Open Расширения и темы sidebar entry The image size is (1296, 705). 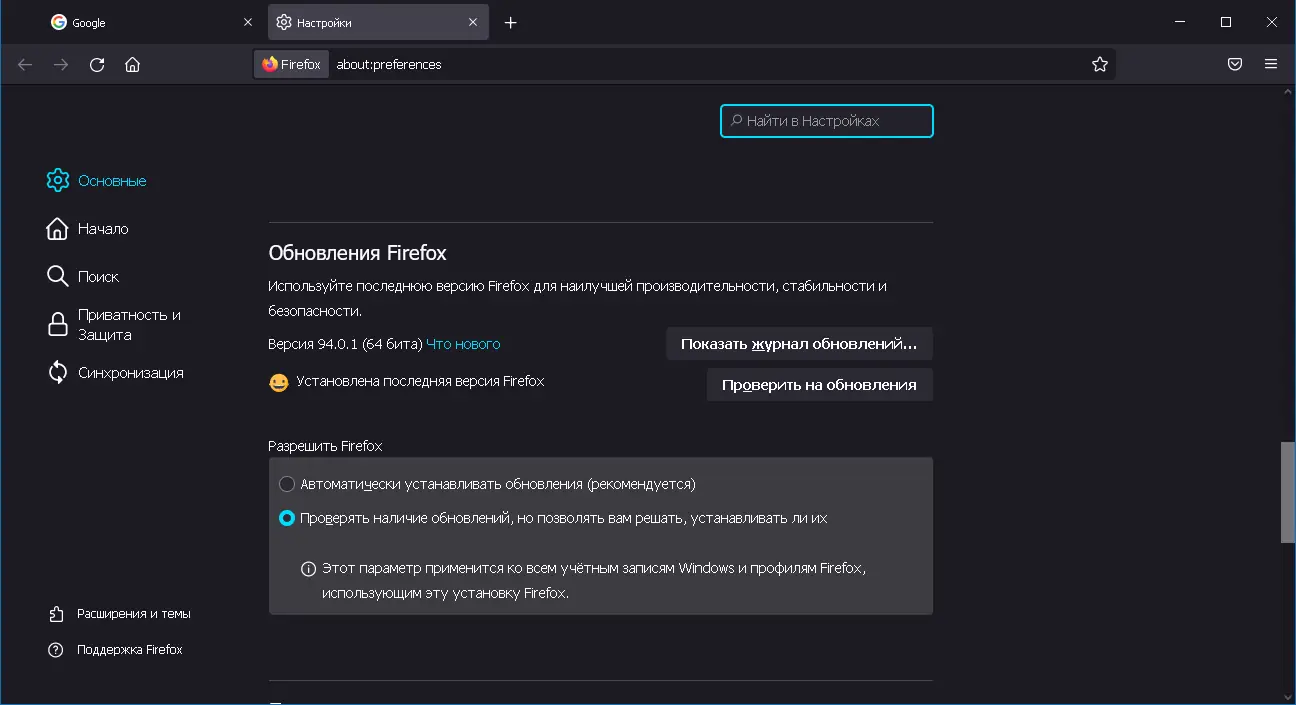tap(133, 613)
